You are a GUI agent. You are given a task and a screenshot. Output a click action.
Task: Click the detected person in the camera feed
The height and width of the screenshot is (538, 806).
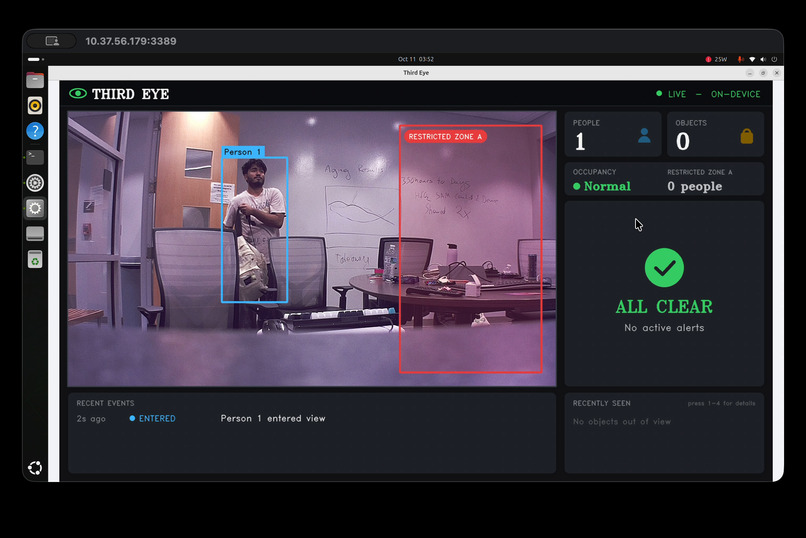click(x=254, y=230)
